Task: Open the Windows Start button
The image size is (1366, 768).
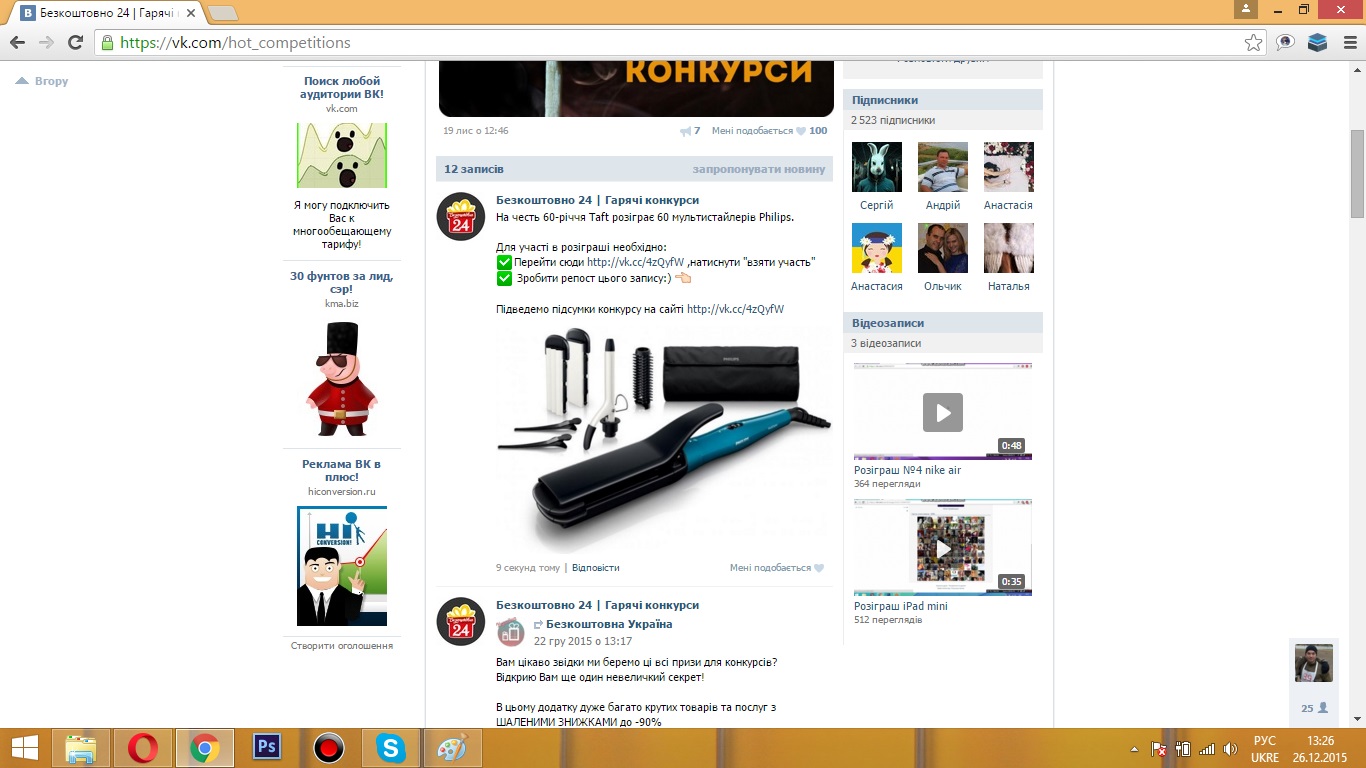Action: point(24,748)
